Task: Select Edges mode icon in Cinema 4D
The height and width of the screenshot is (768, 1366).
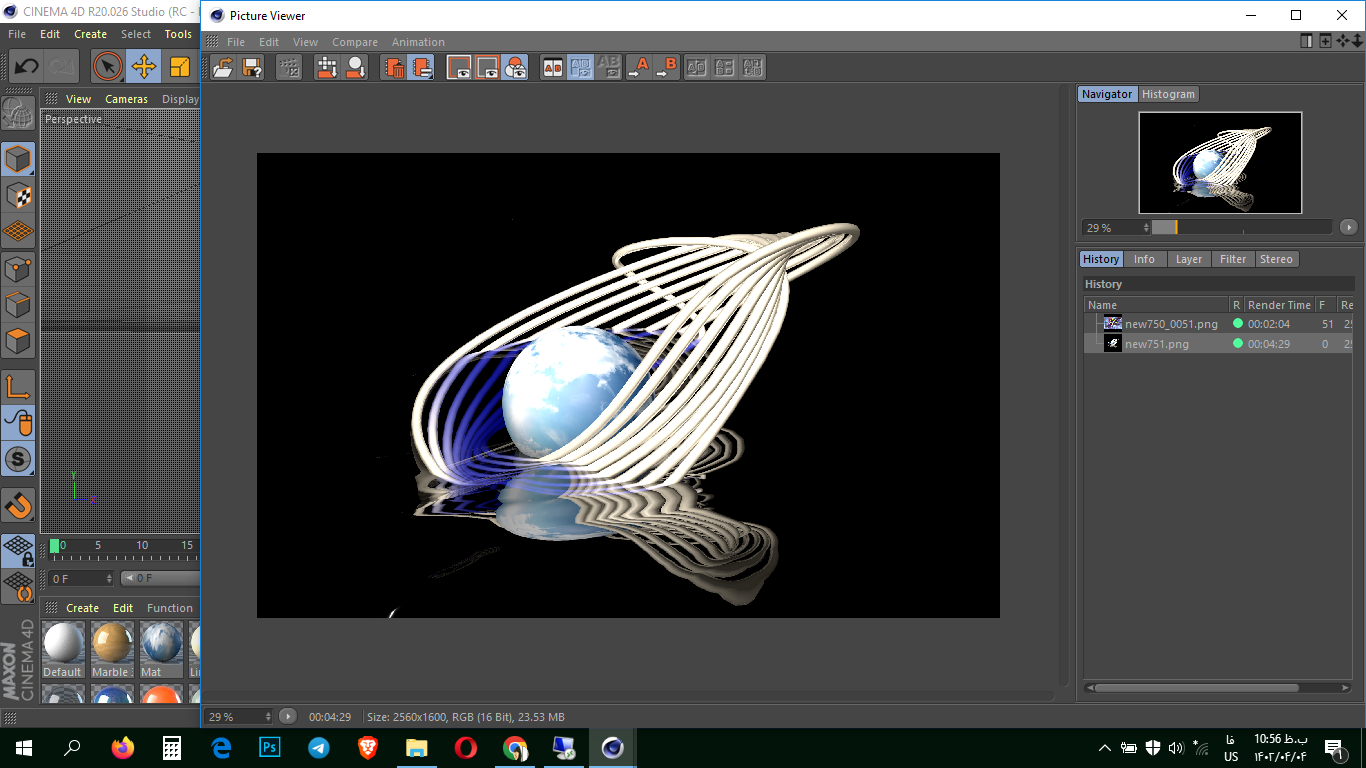Action: [18, 304]
